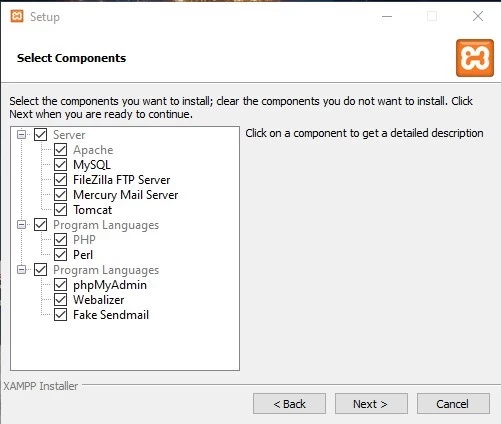Select the Apache tree item label

[93, 150]
